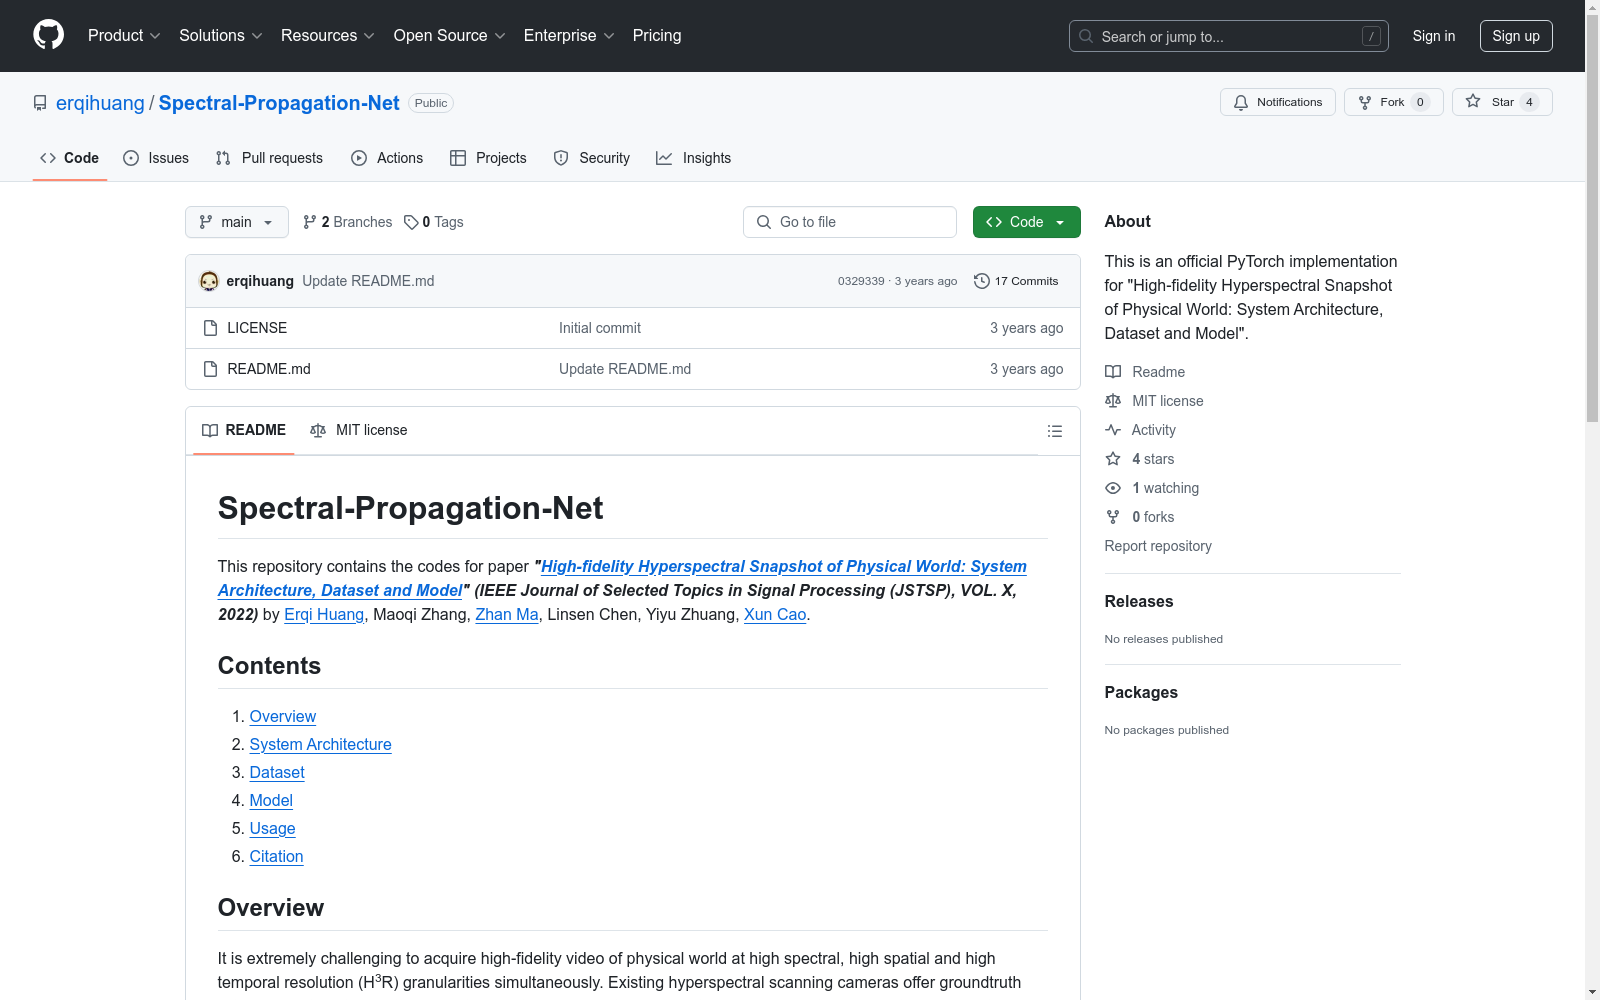Star this repository
Screen dimensions: 1600x1000
[x=1502, y=102]
